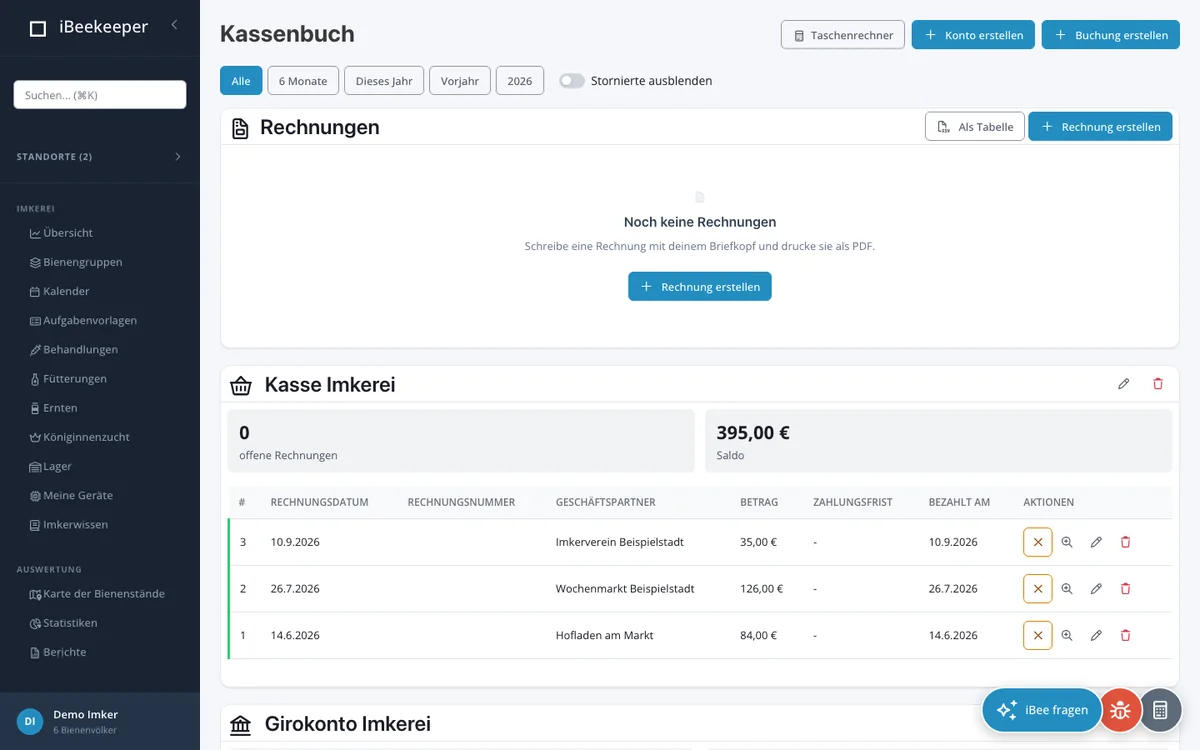
Task: Click the Betrag column header
Action: click(x=759, y=502)
